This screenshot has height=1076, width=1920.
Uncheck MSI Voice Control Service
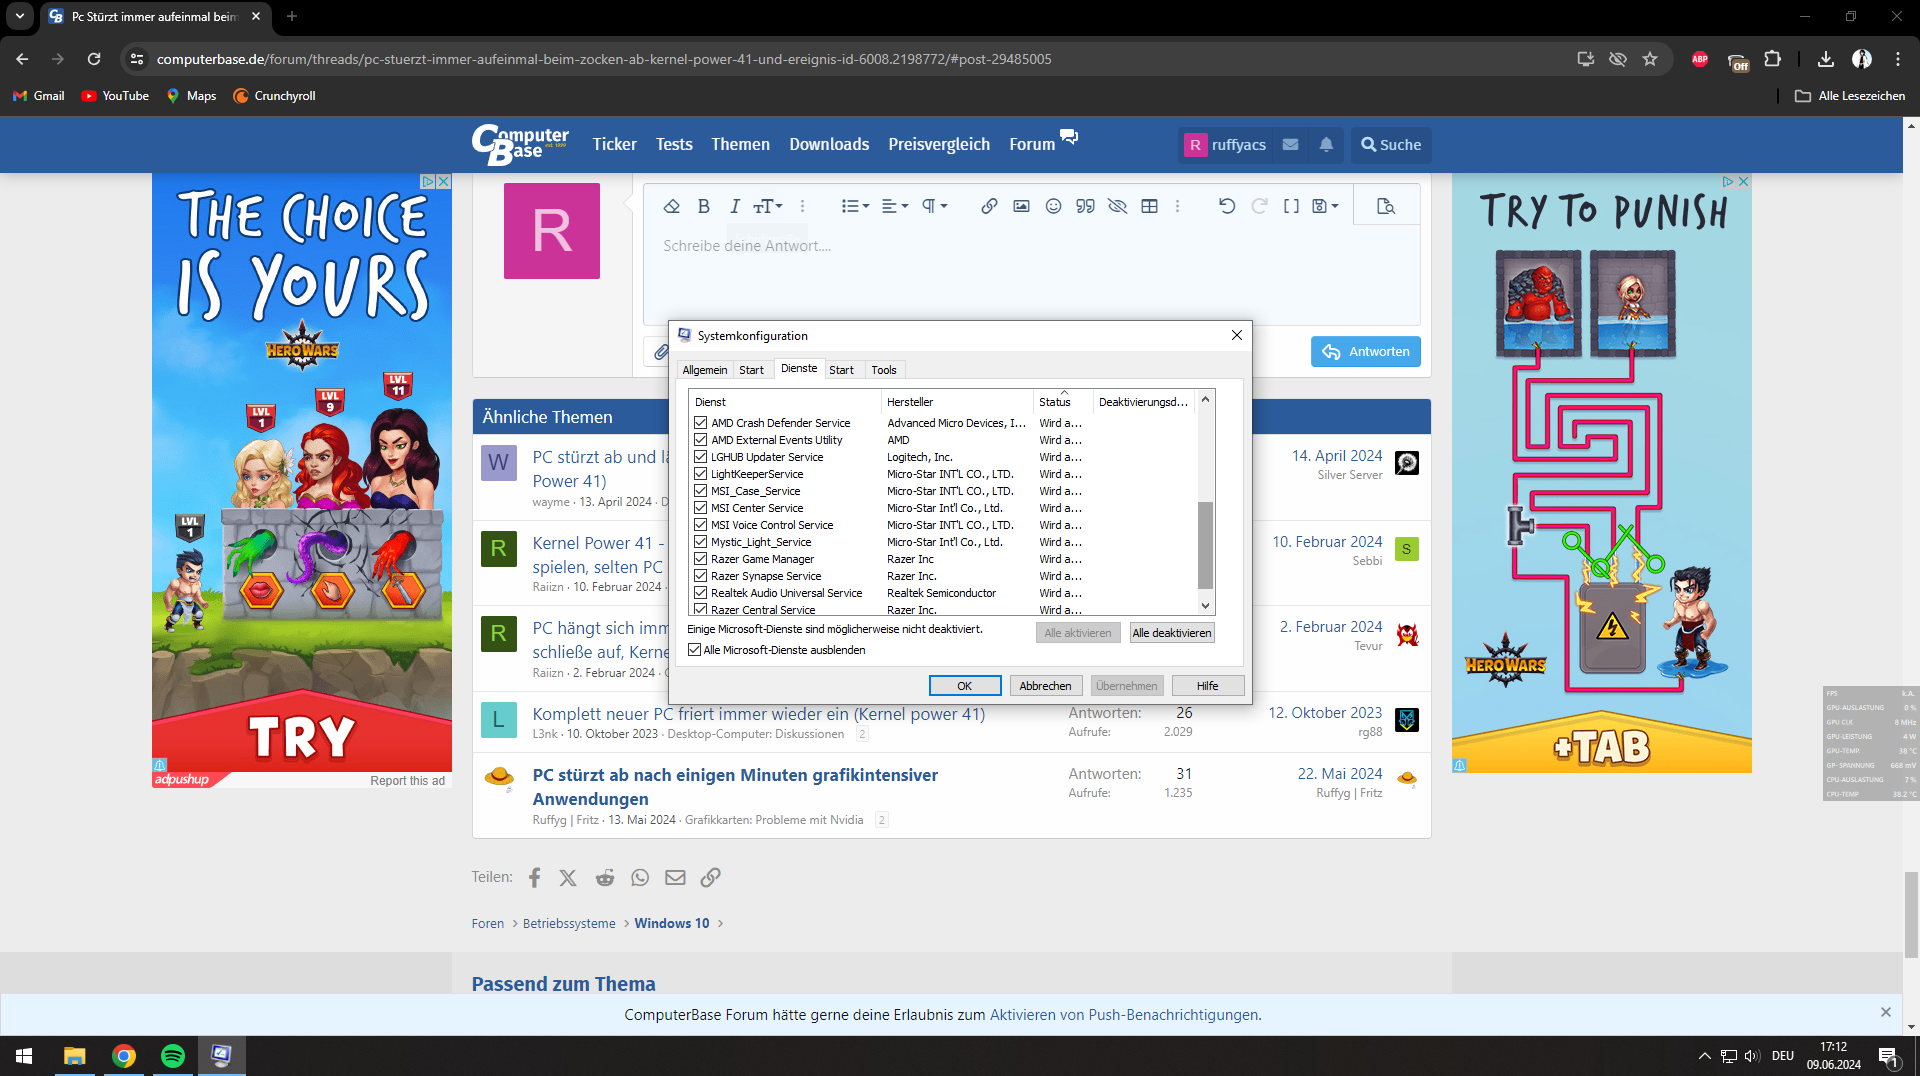click(x=701, y=525)
